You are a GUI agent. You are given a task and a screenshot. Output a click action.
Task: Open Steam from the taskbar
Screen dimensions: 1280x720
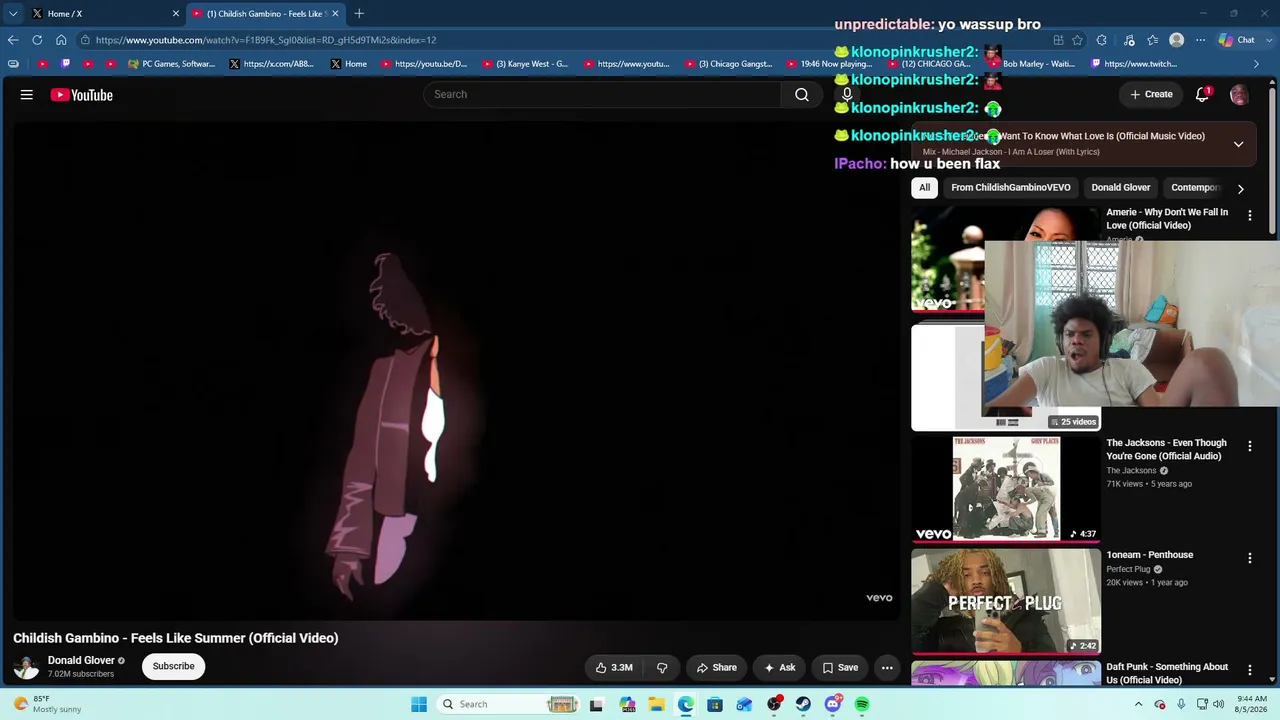(803, 704)
